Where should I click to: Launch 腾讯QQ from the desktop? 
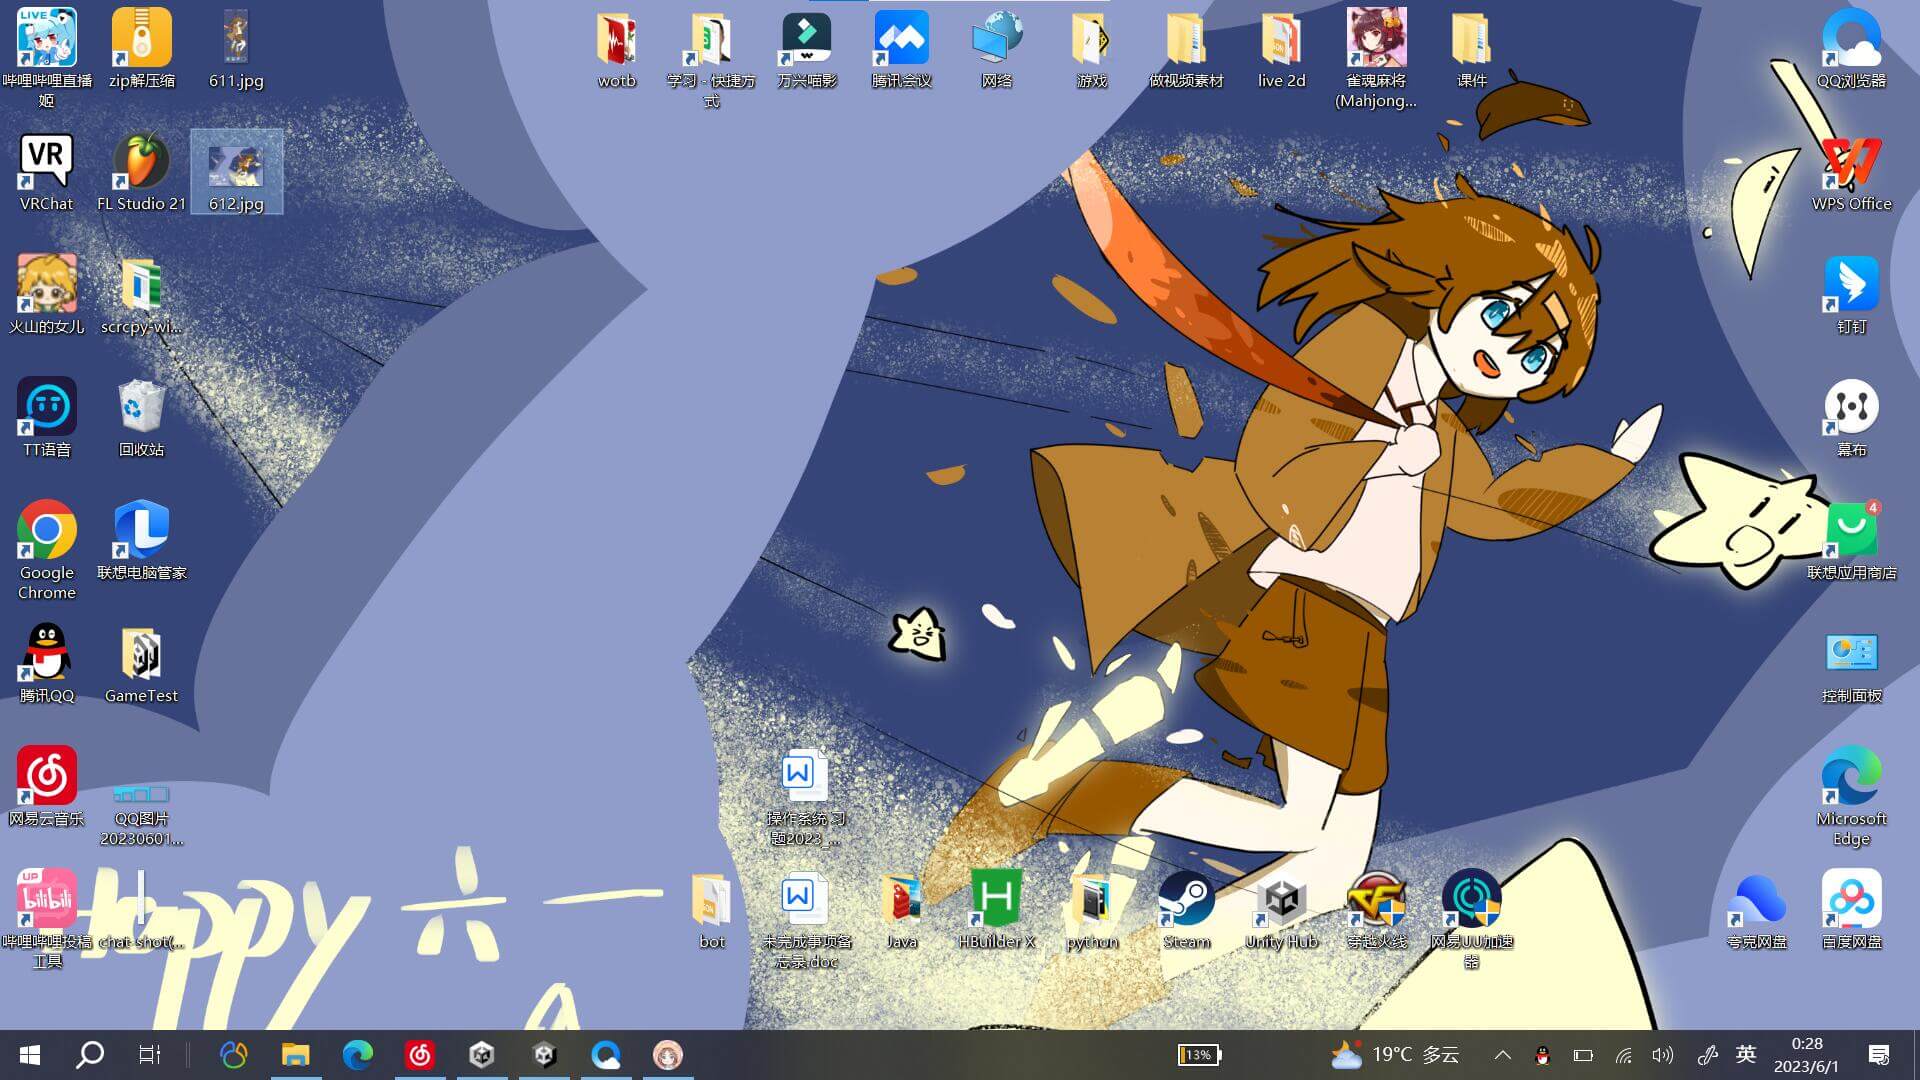pos(46,664)
